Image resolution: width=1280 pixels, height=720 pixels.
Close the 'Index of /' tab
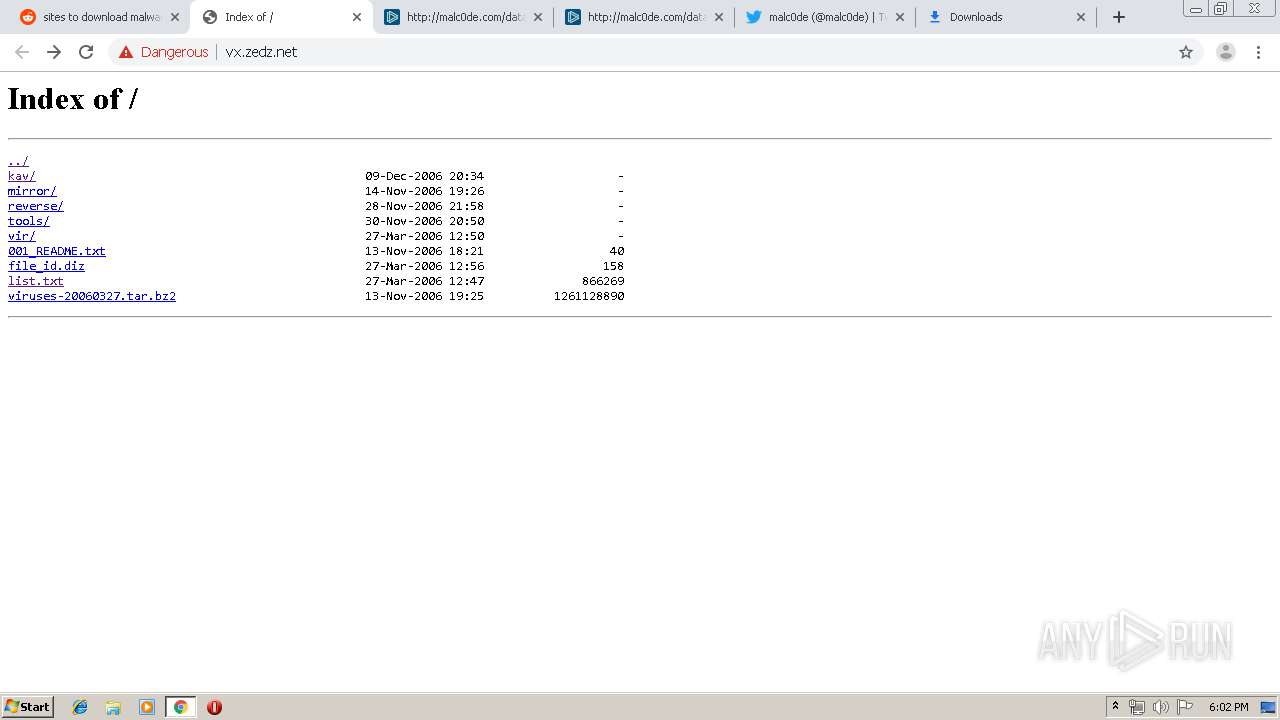pyautogui.click(x=357, y=17)
